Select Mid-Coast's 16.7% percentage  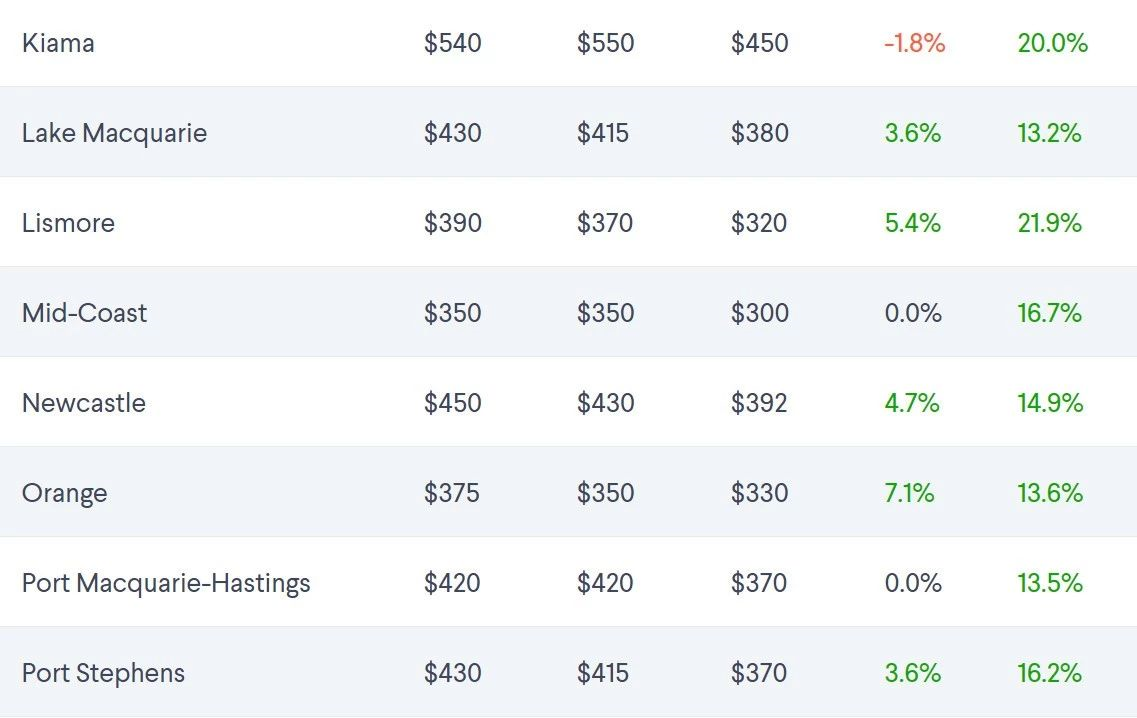pyautogui.click(x=1050, y=313)
